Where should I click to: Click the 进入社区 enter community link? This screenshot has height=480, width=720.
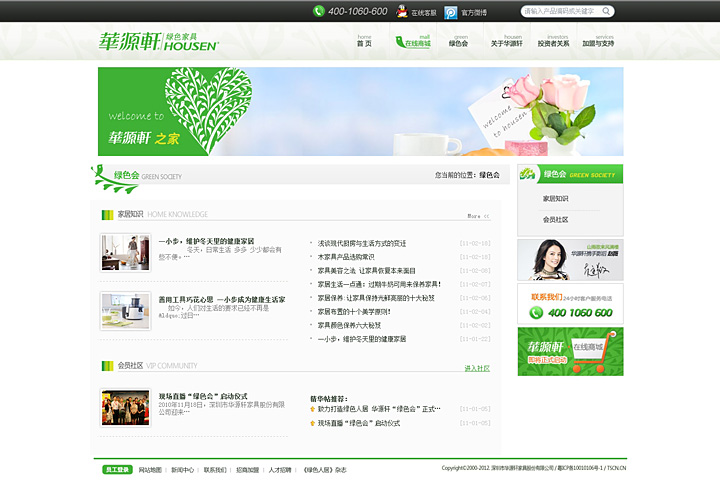pyautogui.click(x=476, y=368)
